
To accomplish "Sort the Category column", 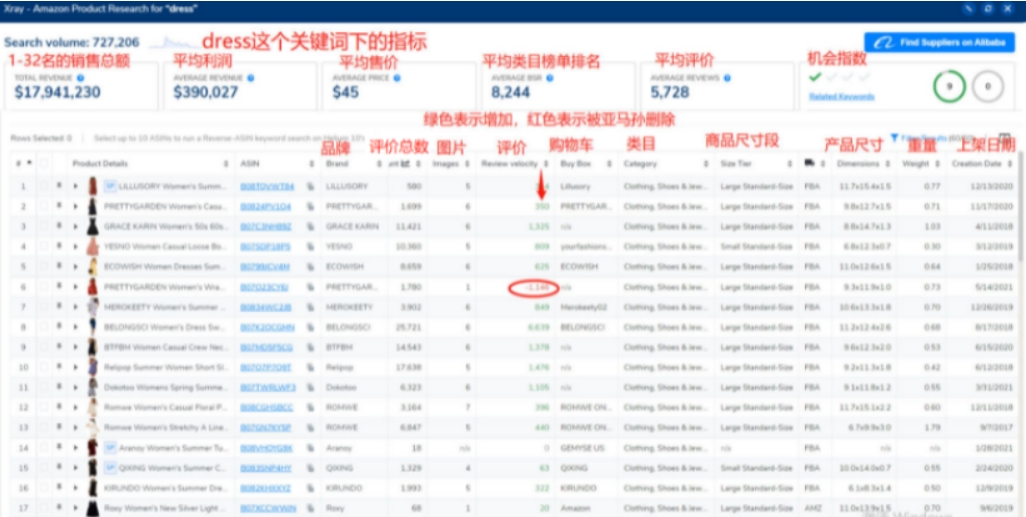I will point(705,164).
